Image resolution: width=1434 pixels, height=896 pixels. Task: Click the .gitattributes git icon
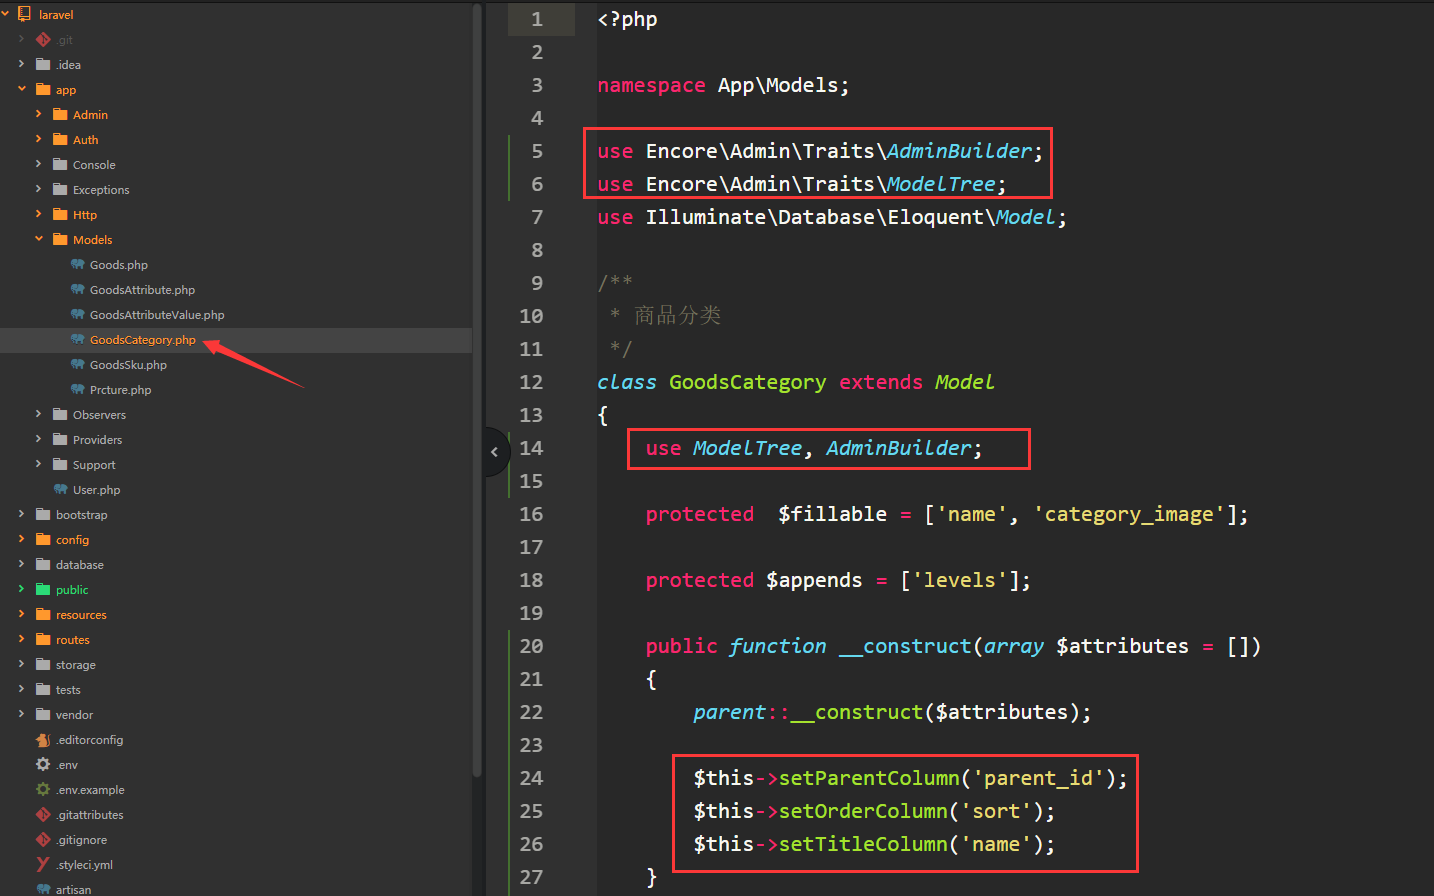pos(43,814)
